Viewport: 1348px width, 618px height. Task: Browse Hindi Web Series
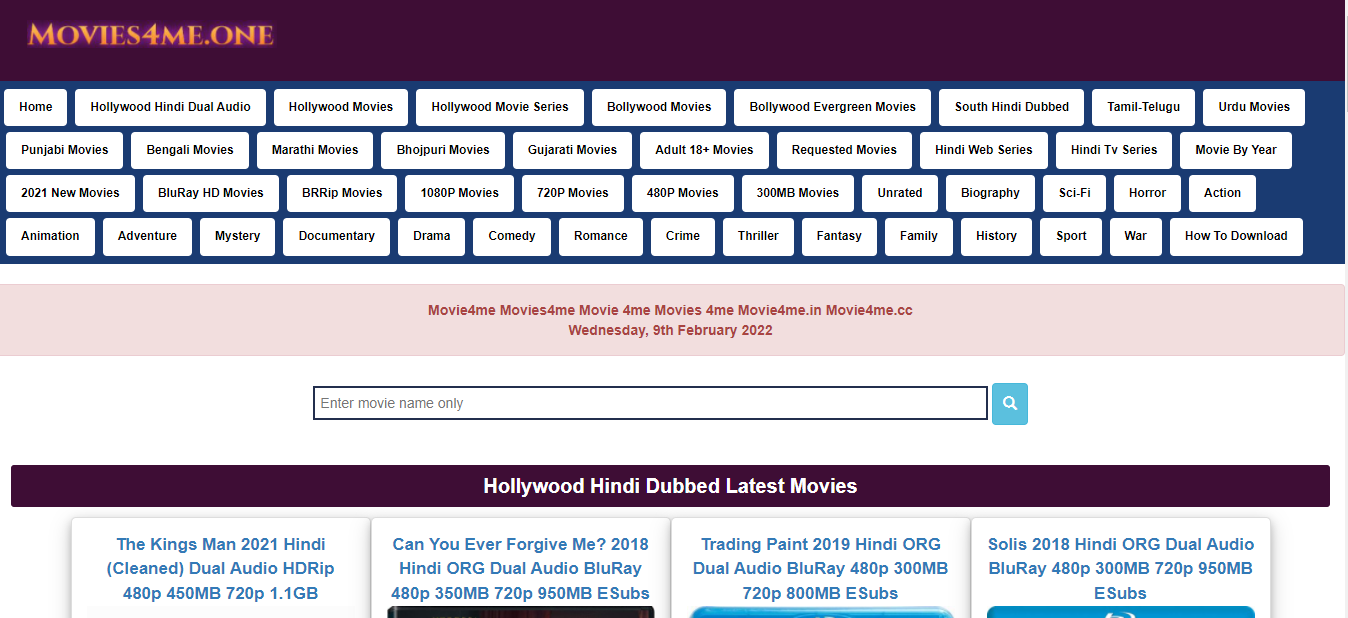(x=984, y=150)
